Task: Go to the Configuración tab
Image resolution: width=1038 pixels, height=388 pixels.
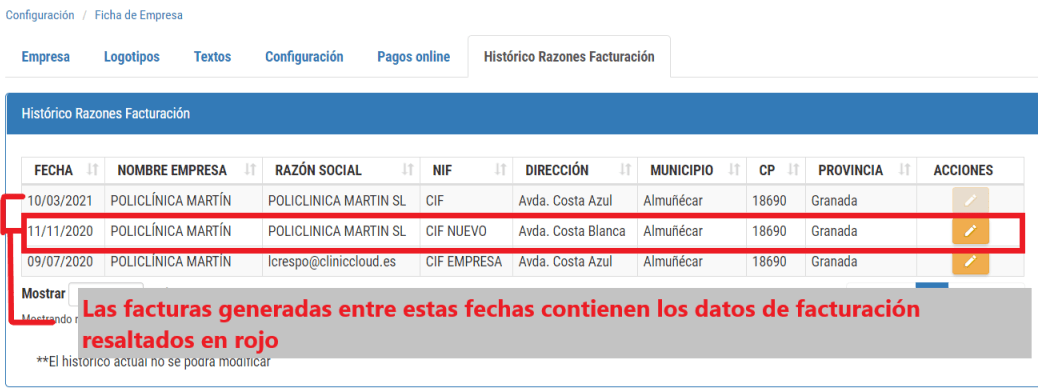Action: [304, 57]
